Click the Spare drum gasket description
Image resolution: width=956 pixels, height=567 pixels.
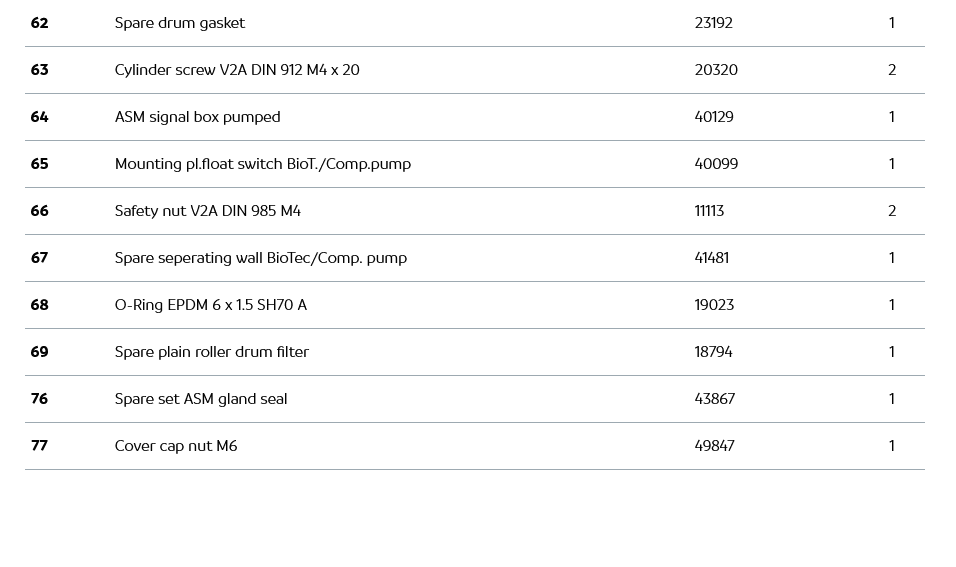tap(180, 23)
